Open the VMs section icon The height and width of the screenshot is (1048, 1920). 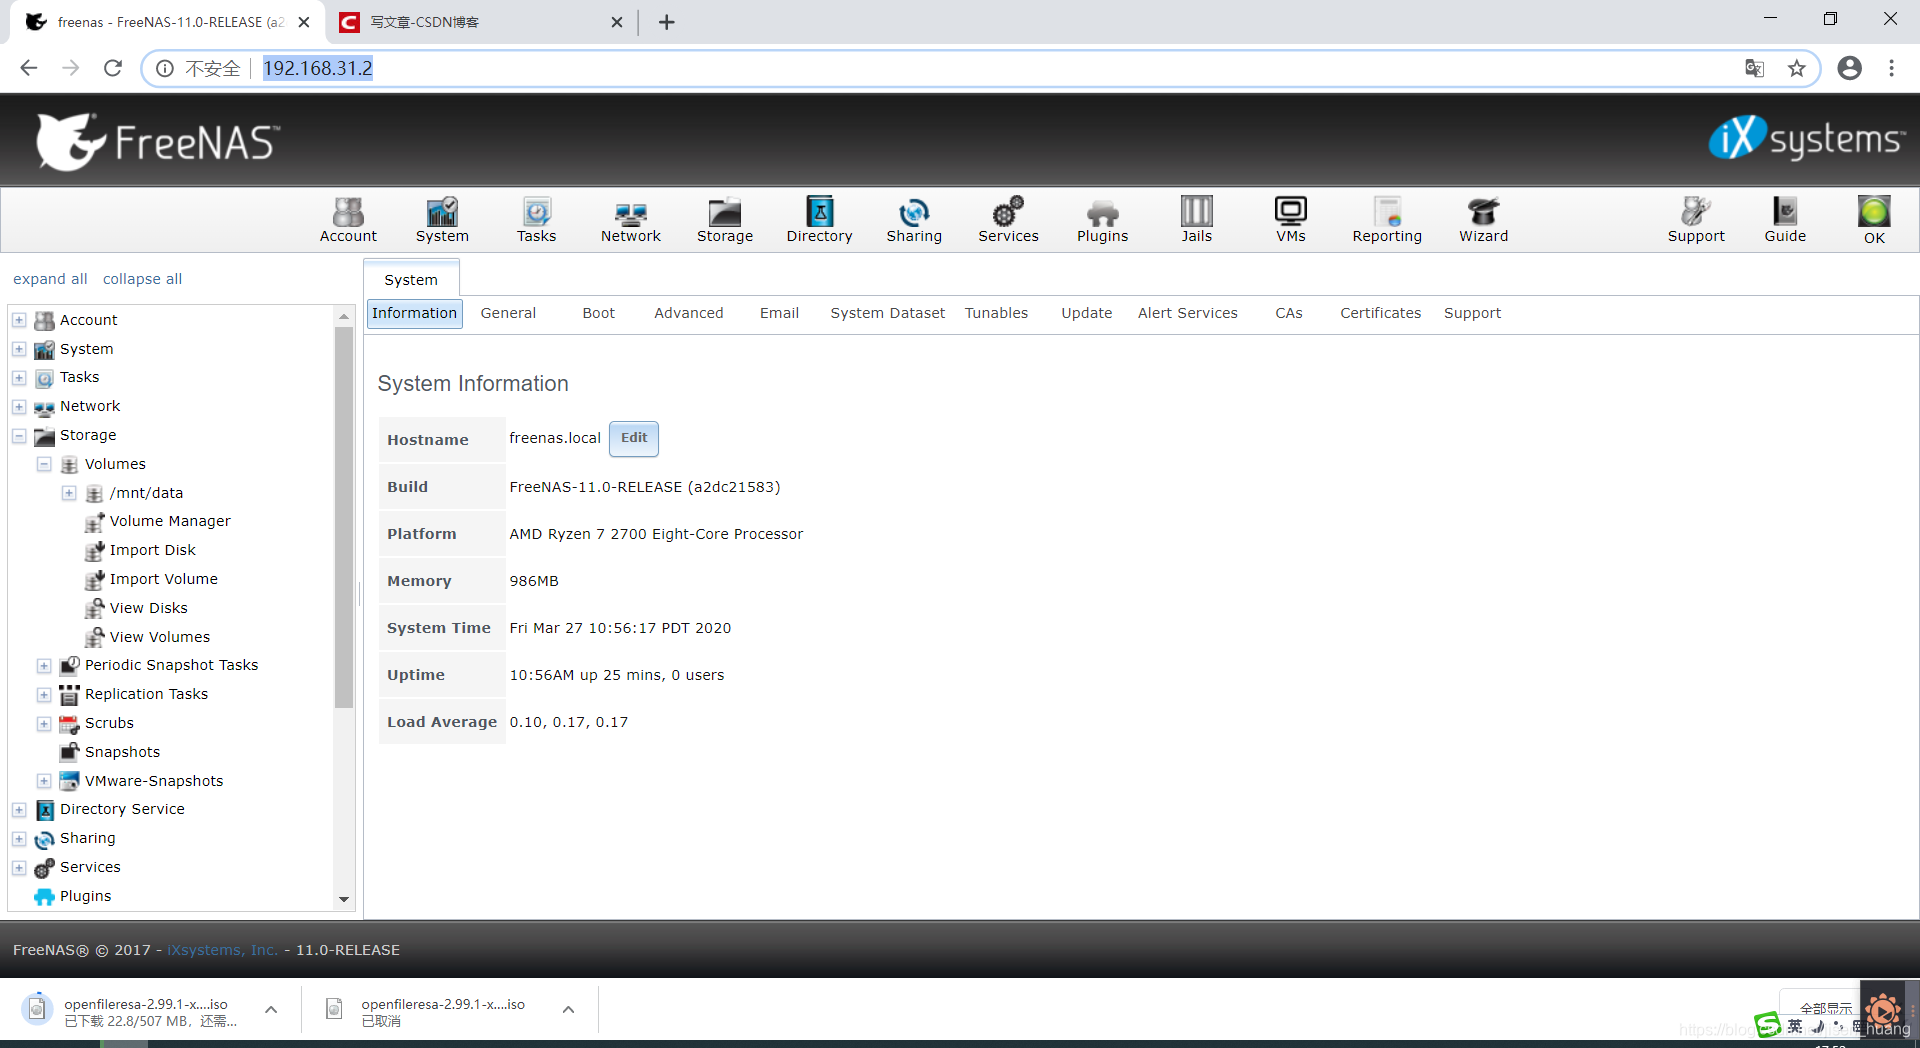tap(1290, 219)
